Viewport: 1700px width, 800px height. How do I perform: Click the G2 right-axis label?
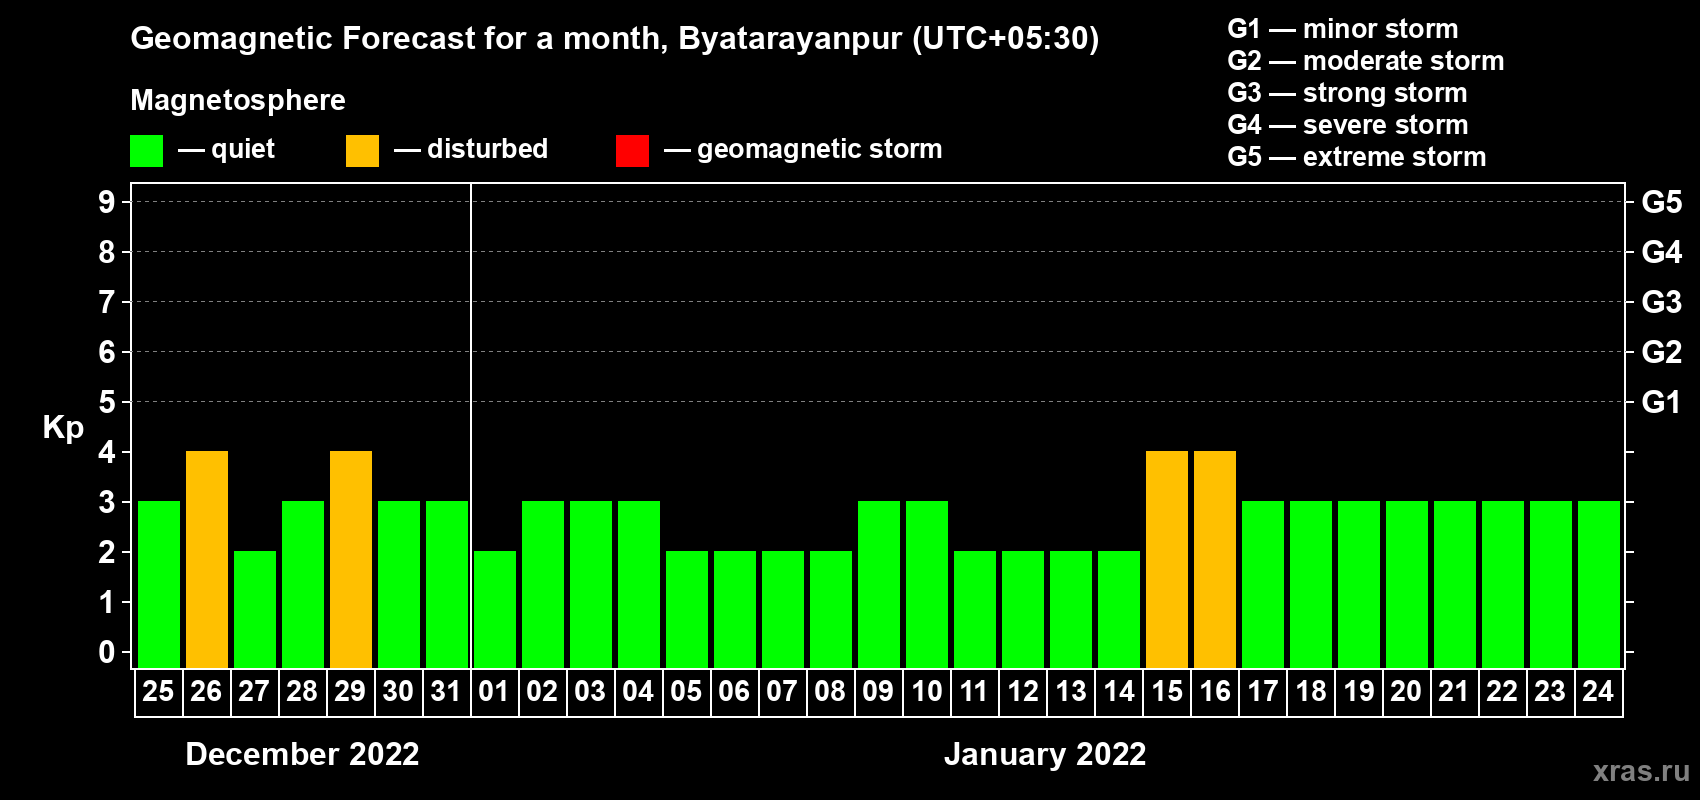1662,352
